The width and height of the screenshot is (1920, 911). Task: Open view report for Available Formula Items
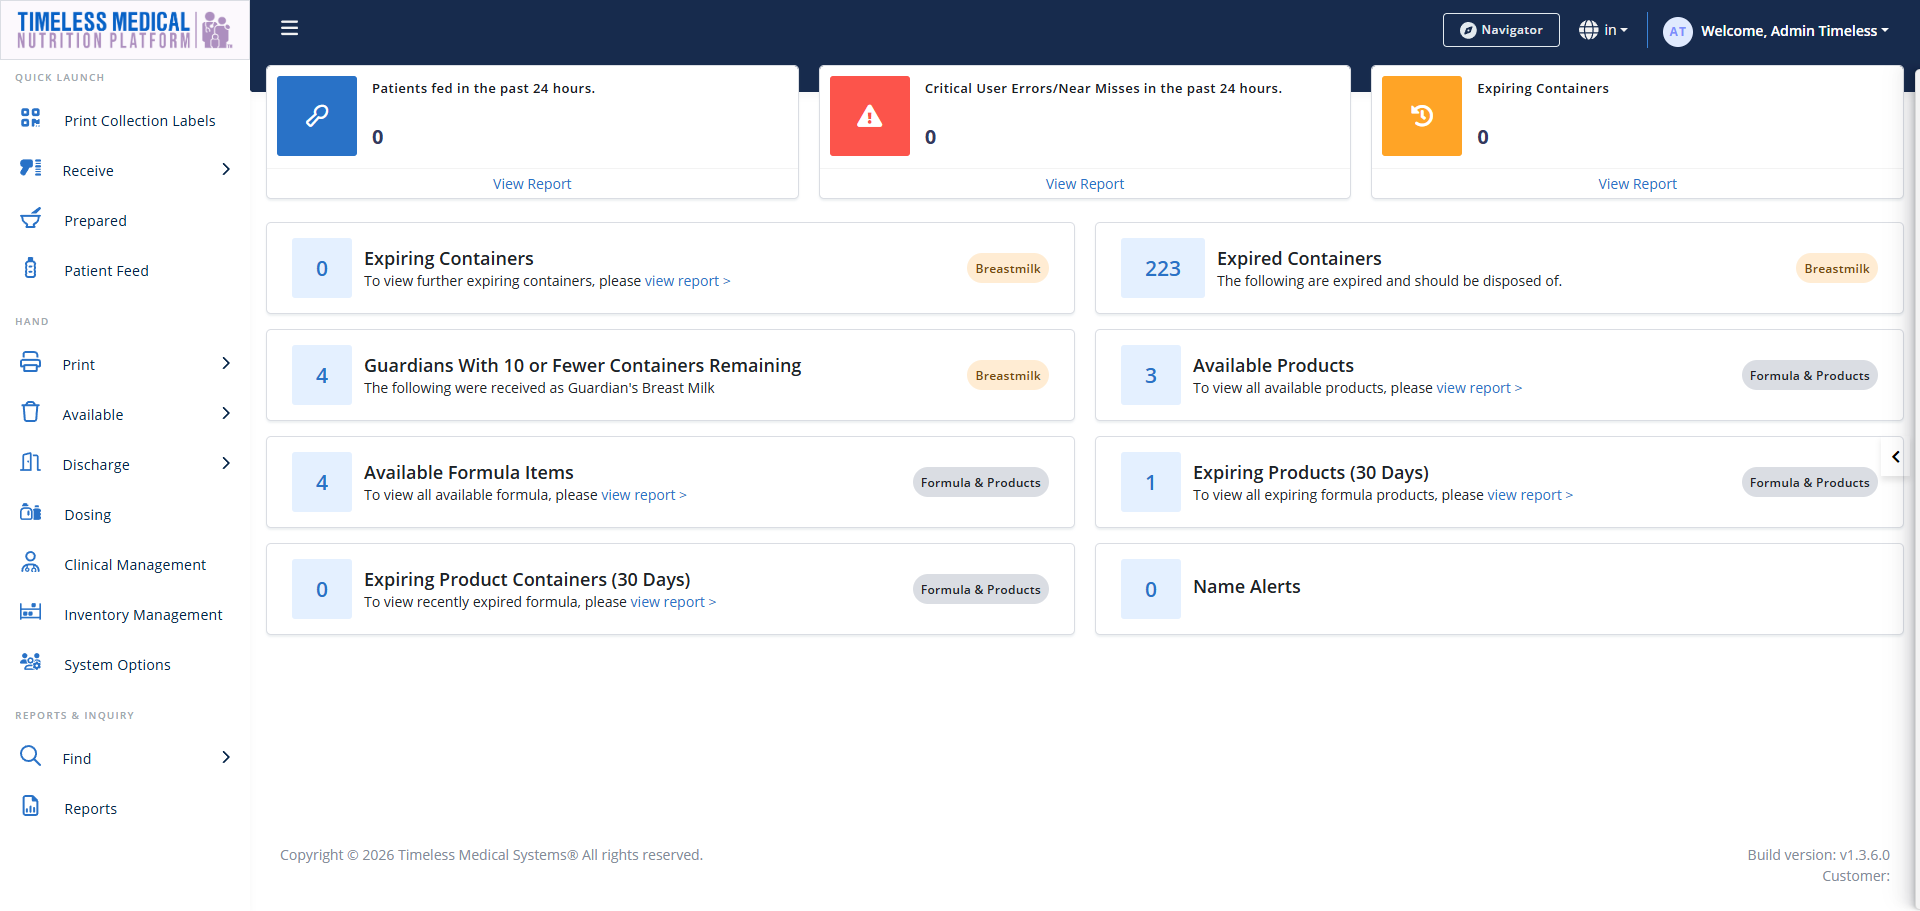(x=644, y=495)
